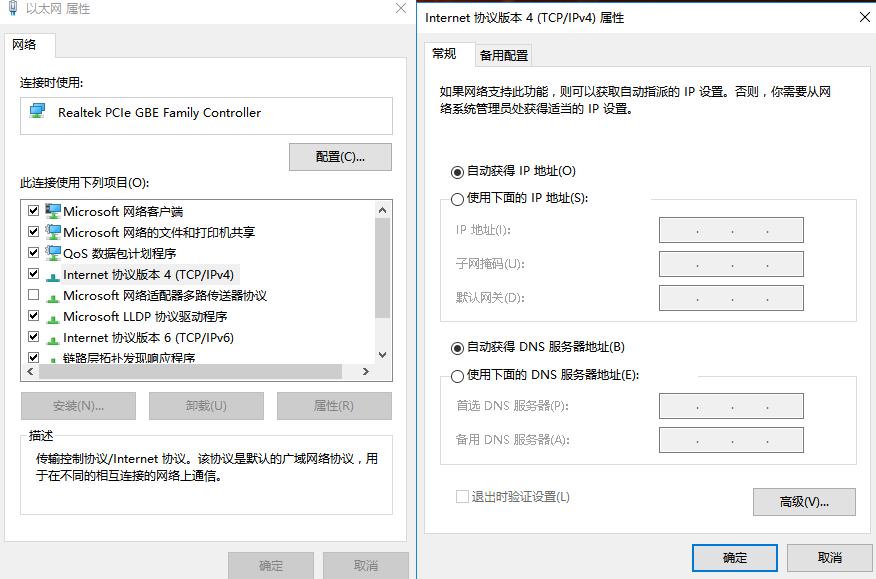Click the 以太网 属性 title bar icon
The image size is (876, 579).
point(12,9)
